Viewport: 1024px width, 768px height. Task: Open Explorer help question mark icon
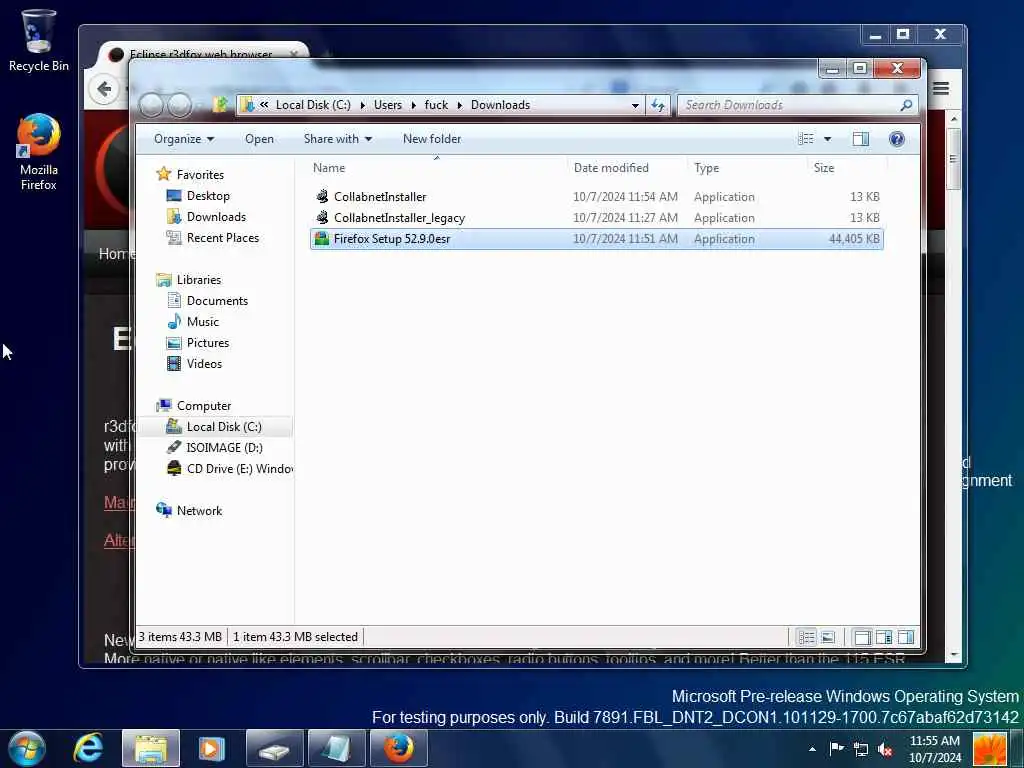coord(897,138)
